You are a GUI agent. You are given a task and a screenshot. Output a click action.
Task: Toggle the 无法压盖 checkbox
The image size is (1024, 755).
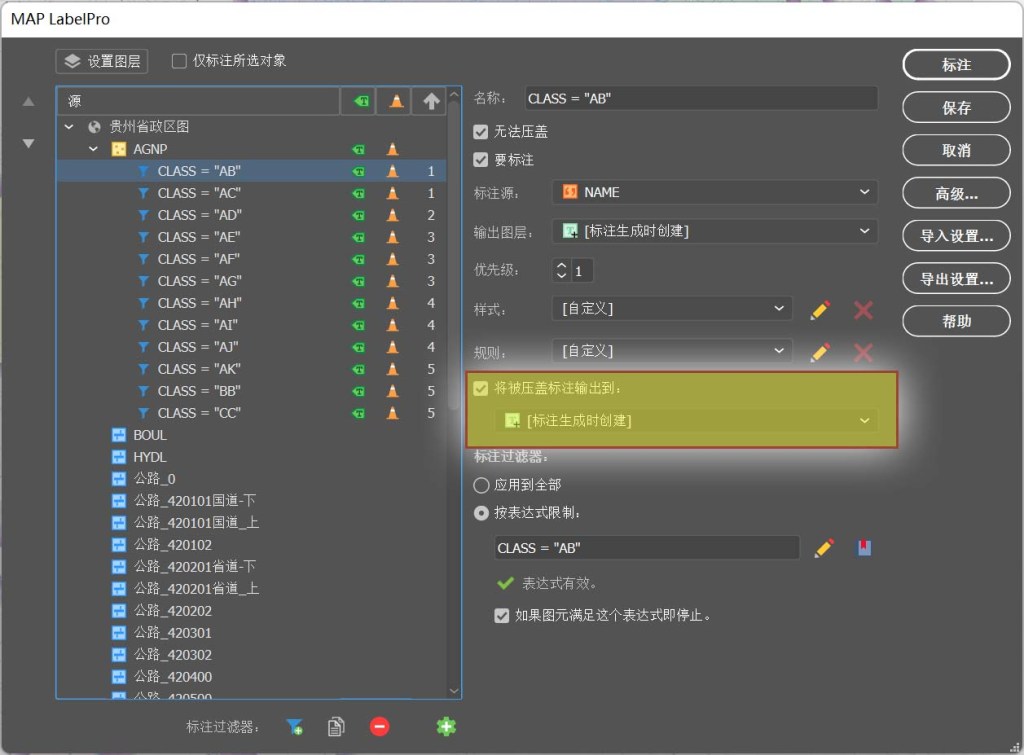coord(481,132)
